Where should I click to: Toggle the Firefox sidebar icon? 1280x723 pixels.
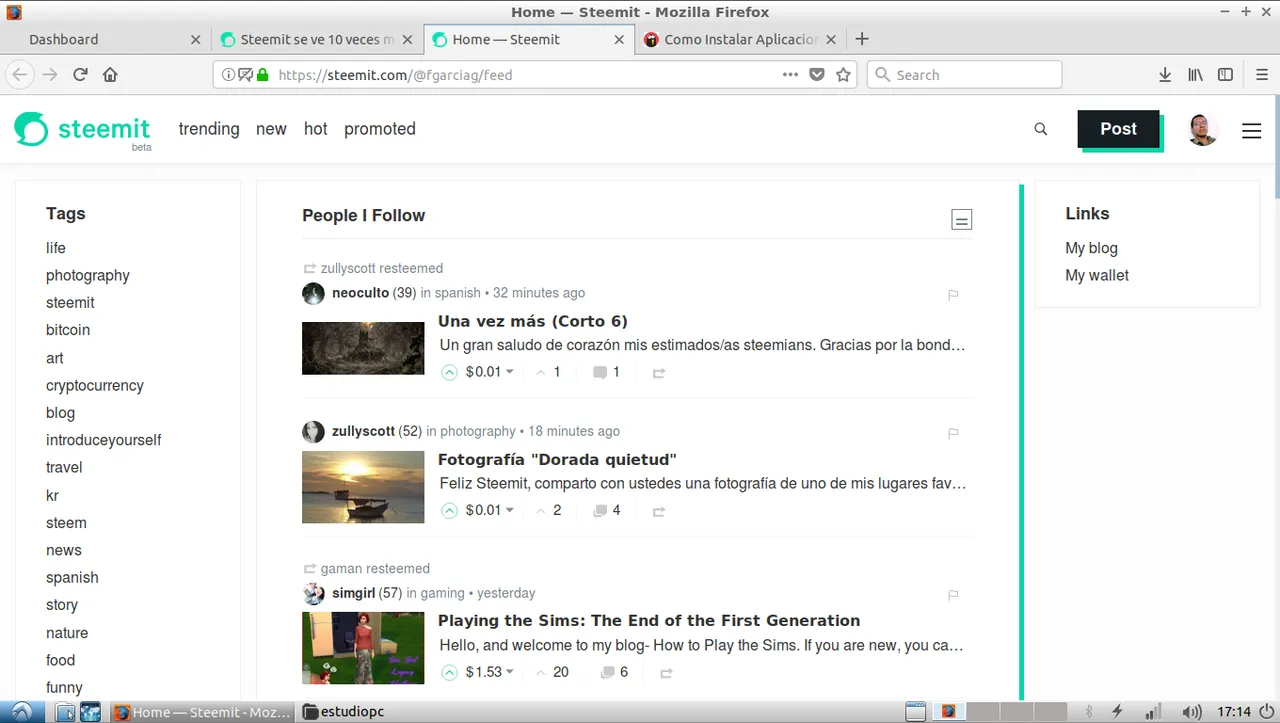click(1225, 75)
